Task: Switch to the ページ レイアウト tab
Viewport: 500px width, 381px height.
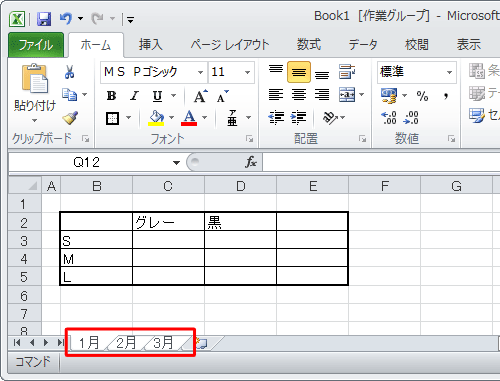Action: point(230,45)
